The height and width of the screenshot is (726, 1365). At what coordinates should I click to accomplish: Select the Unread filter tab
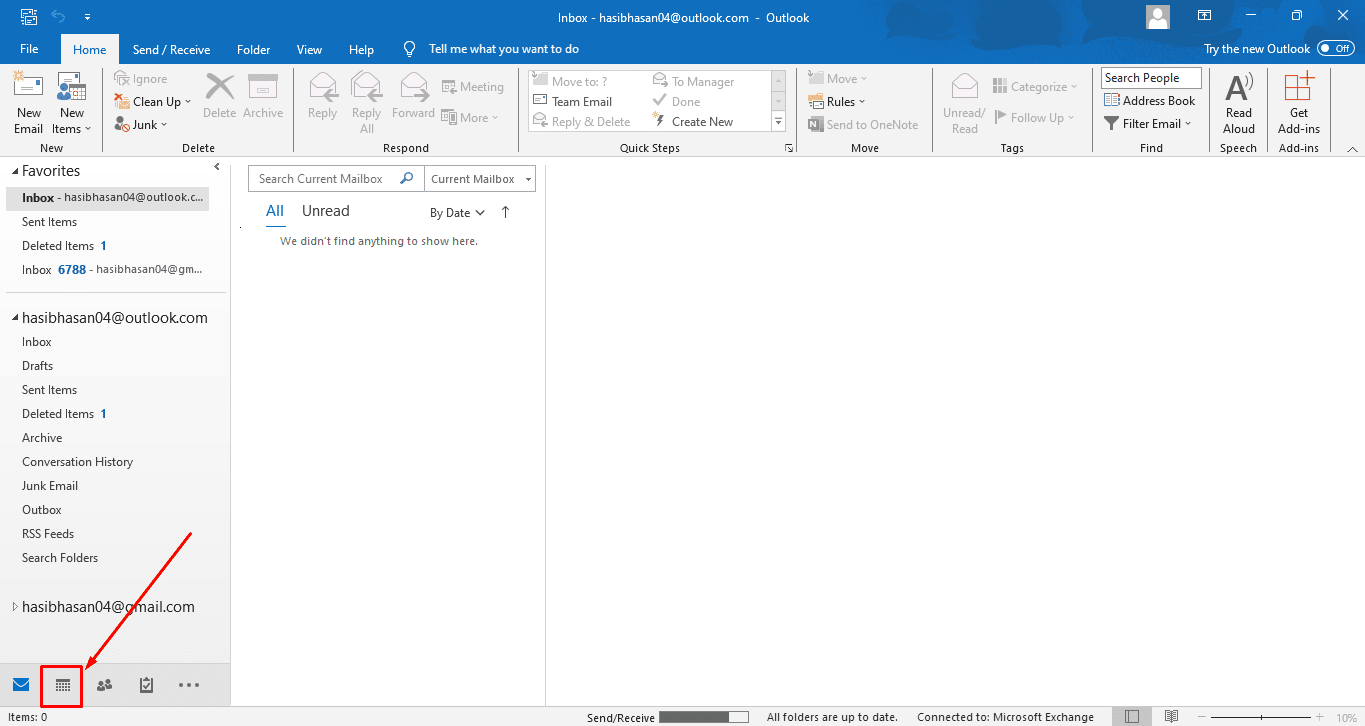[326, 211]
